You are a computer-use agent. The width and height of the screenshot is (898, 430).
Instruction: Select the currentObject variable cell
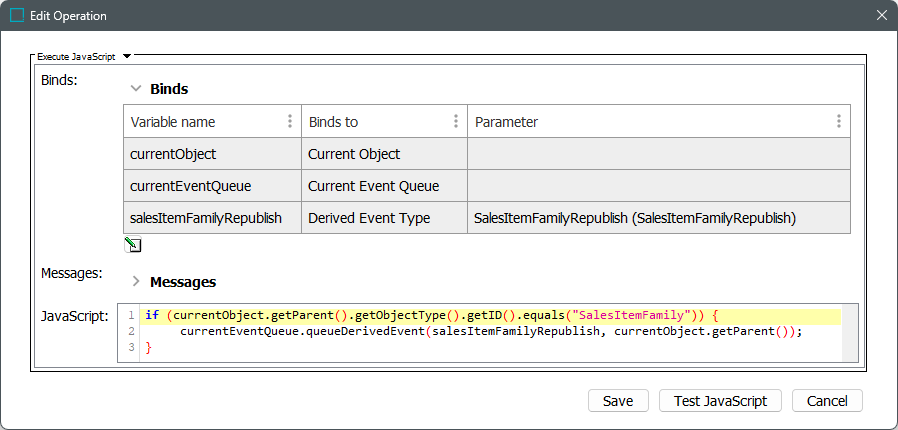[x=212, y=154]
